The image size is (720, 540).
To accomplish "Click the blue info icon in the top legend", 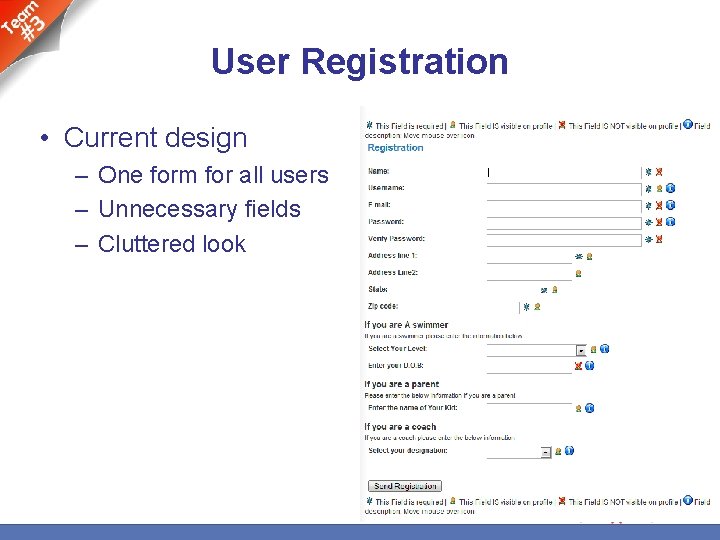I will 687,124.
